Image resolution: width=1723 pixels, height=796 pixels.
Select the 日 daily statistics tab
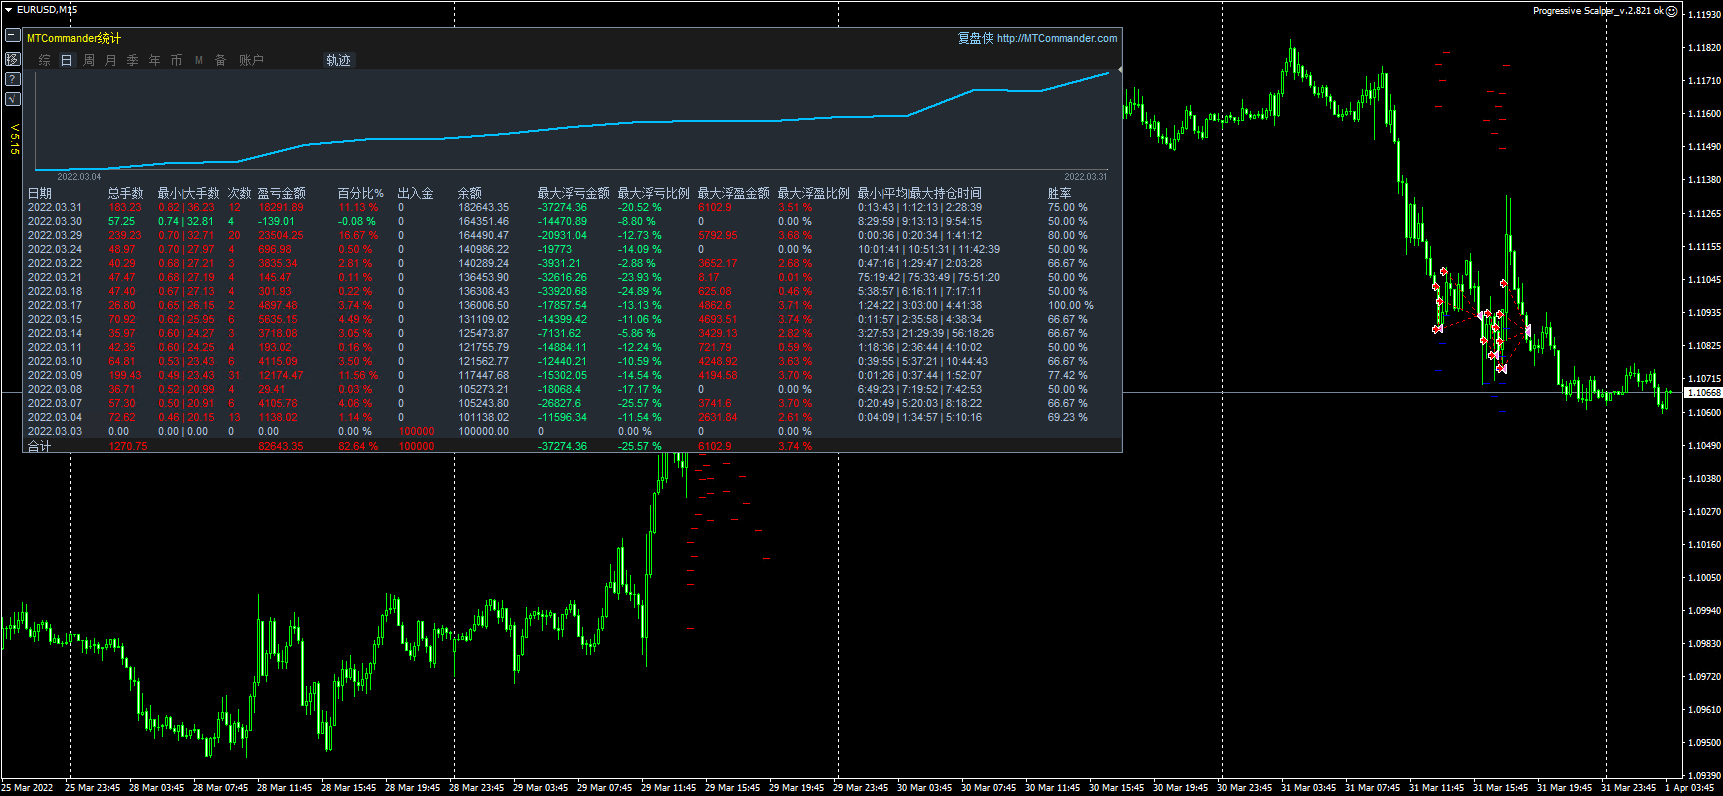pos(66,61)
